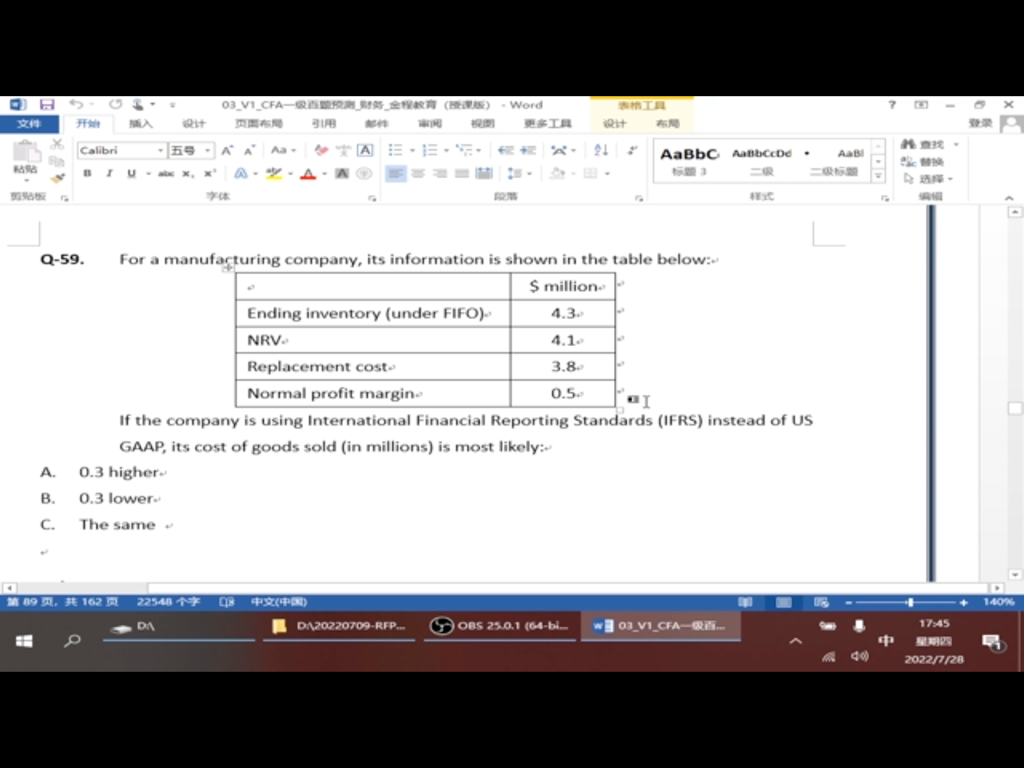Click the Text Effects glowing A icon
1024x768 pixels.
pos(241,173)
